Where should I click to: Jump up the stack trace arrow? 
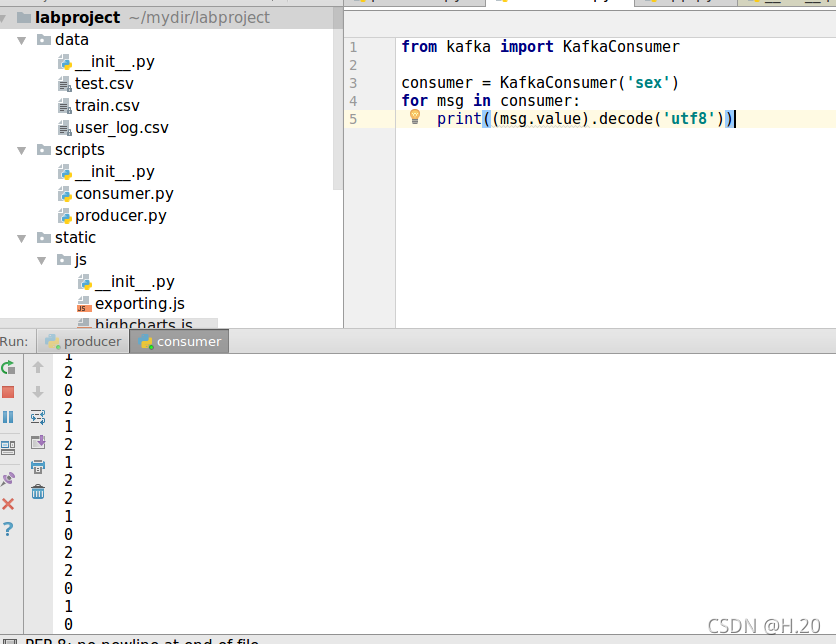click(38, 367)
